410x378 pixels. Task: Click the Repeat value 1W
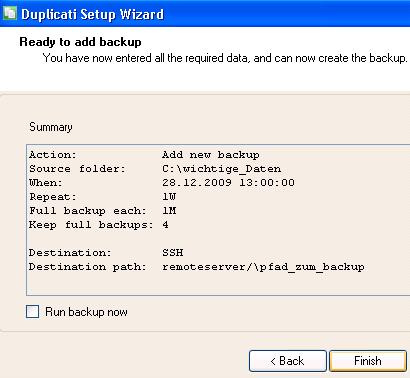(169, 197)
